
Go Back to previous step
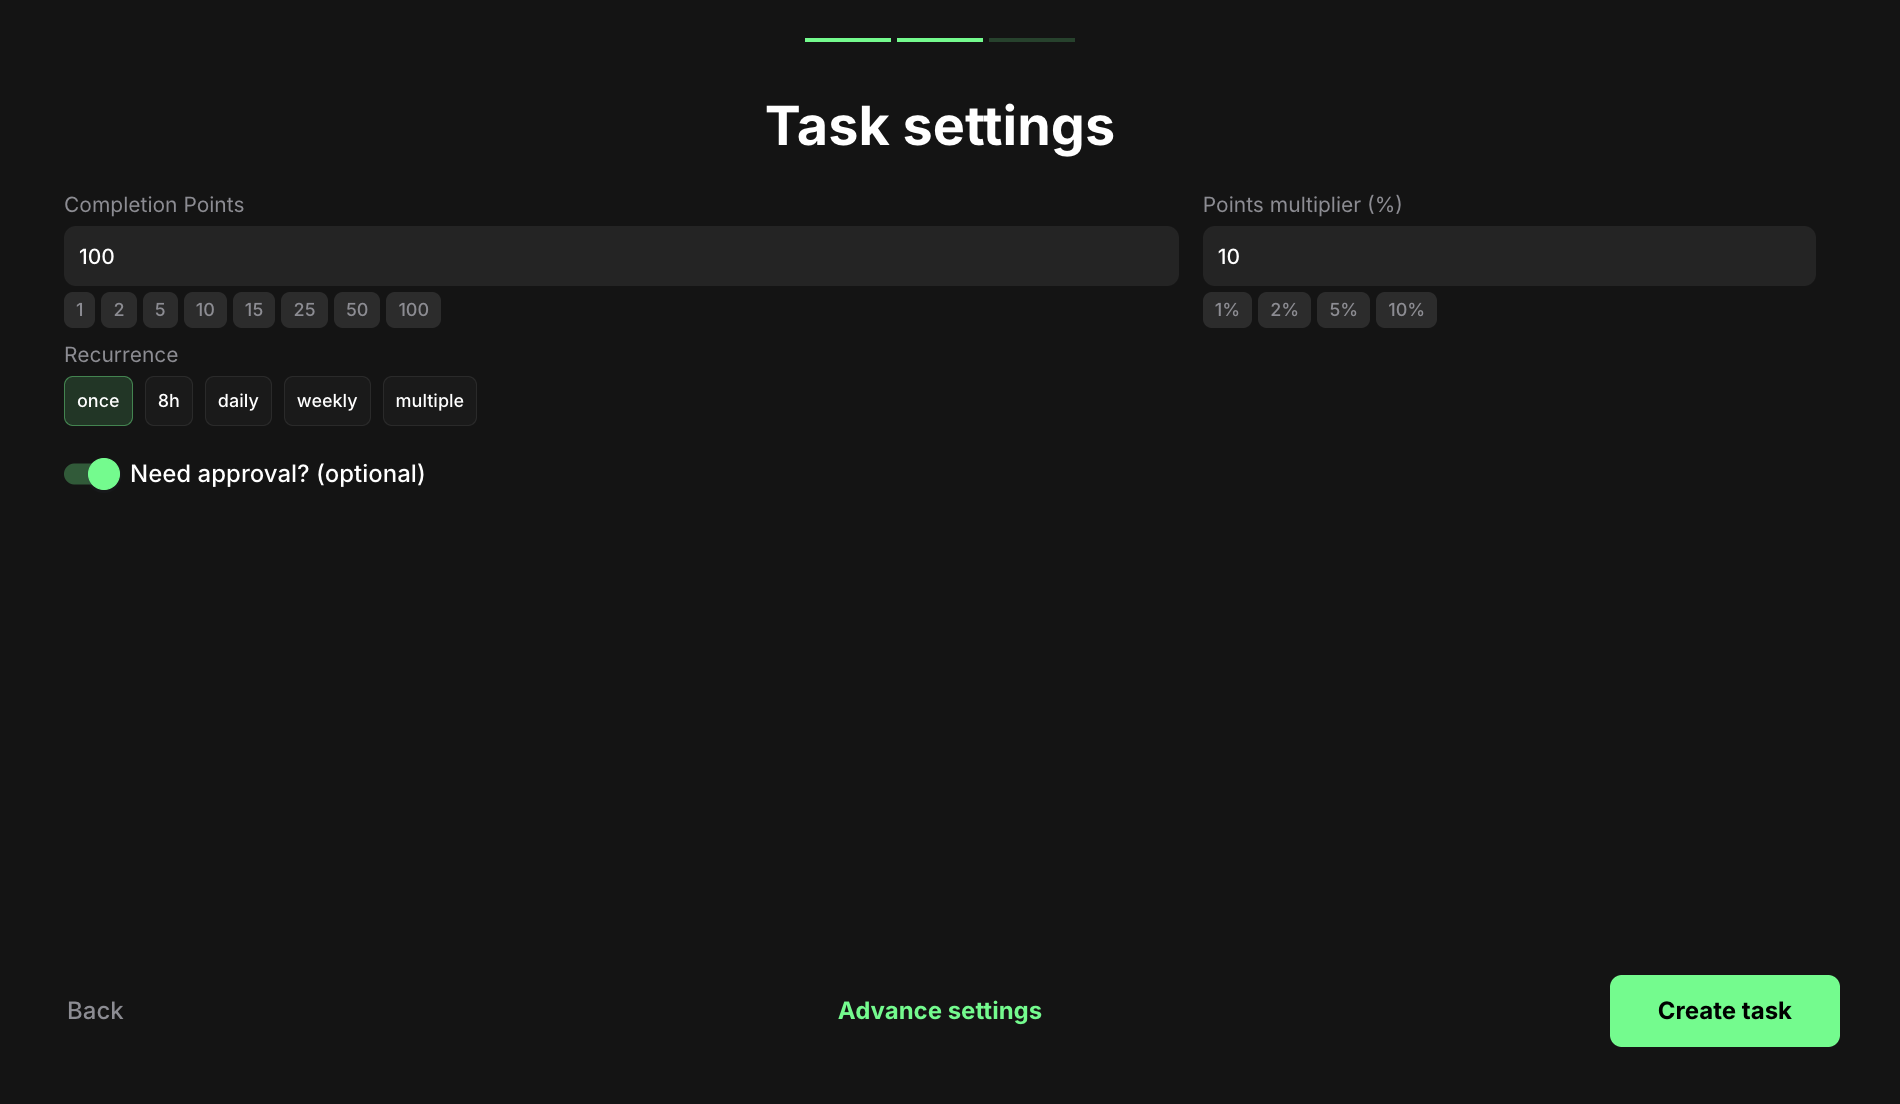click(x=95, y=1011)
